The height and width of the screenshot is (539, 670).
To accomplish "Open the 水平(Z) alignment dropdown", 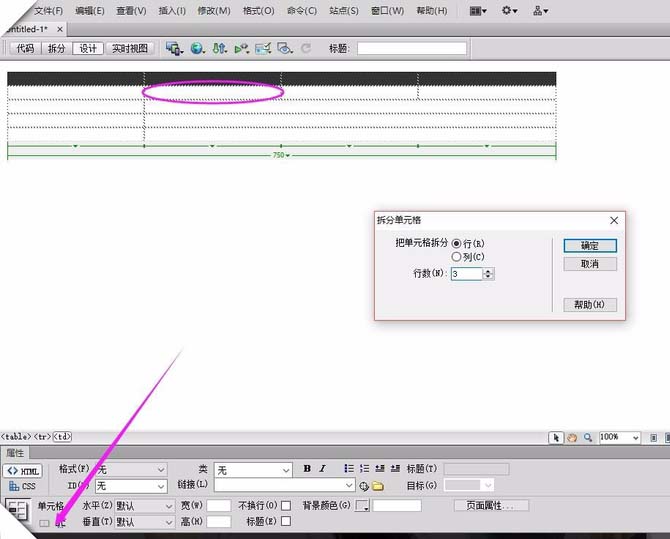I will [x=144, y=506].
